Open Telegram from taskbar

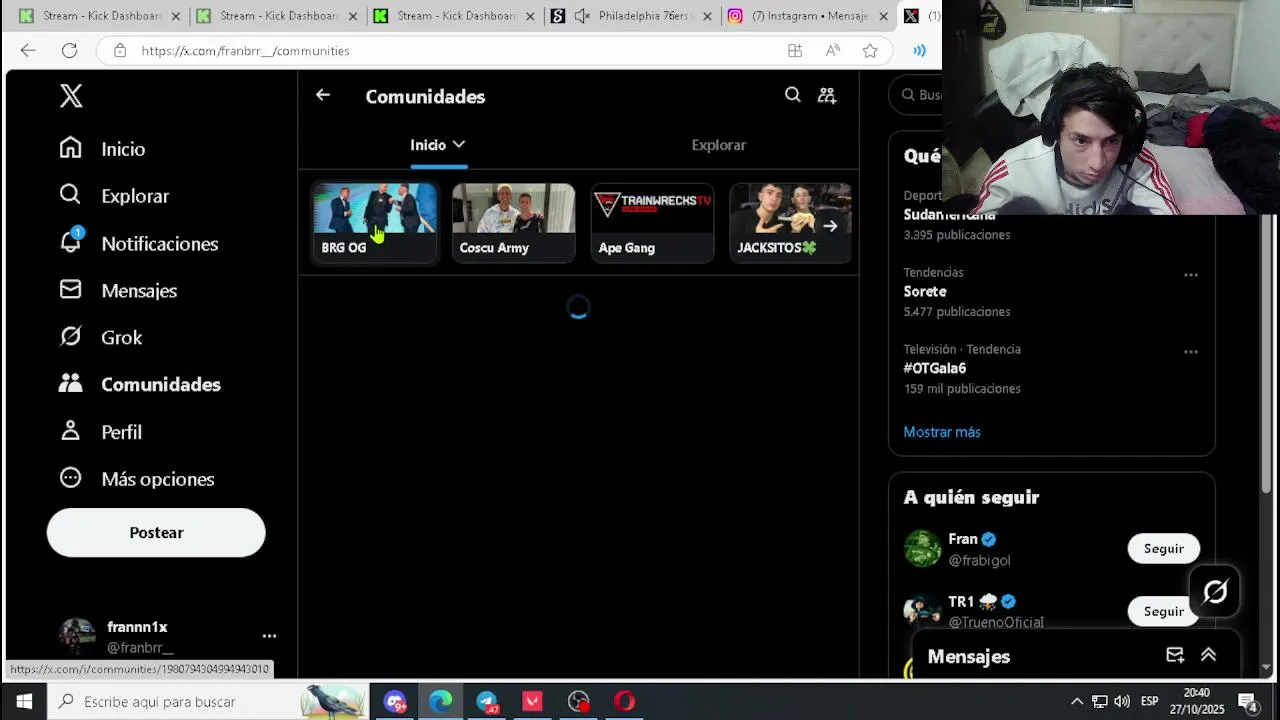tap(486, 701)
